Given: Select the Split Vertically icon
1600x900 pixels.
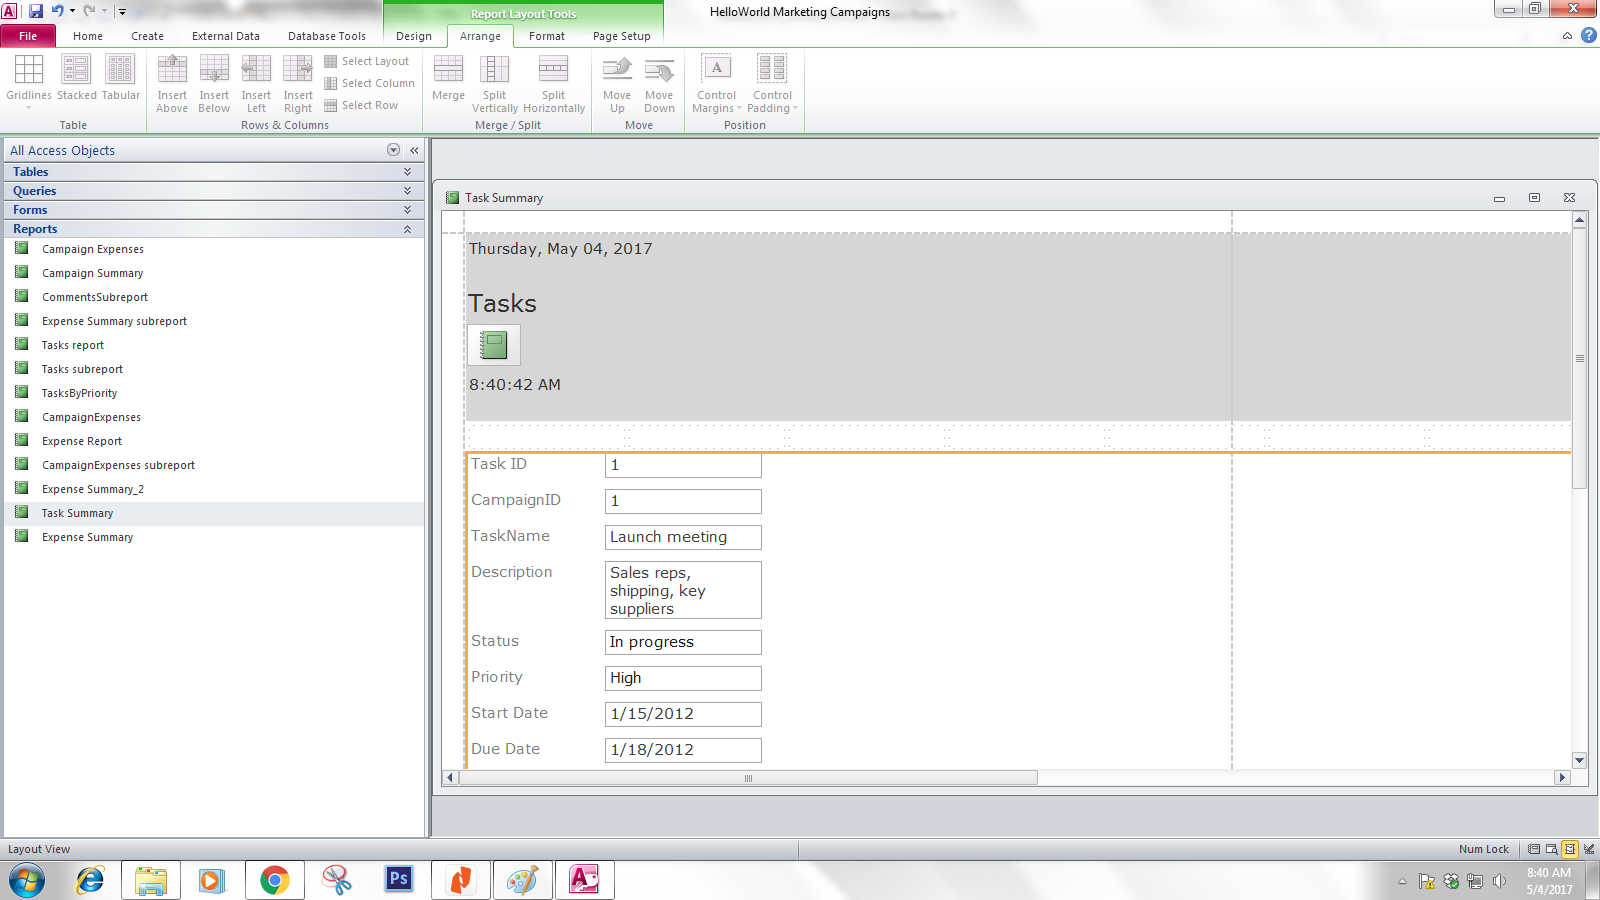Looking at the screenshot, I should (x=494, y=80).
